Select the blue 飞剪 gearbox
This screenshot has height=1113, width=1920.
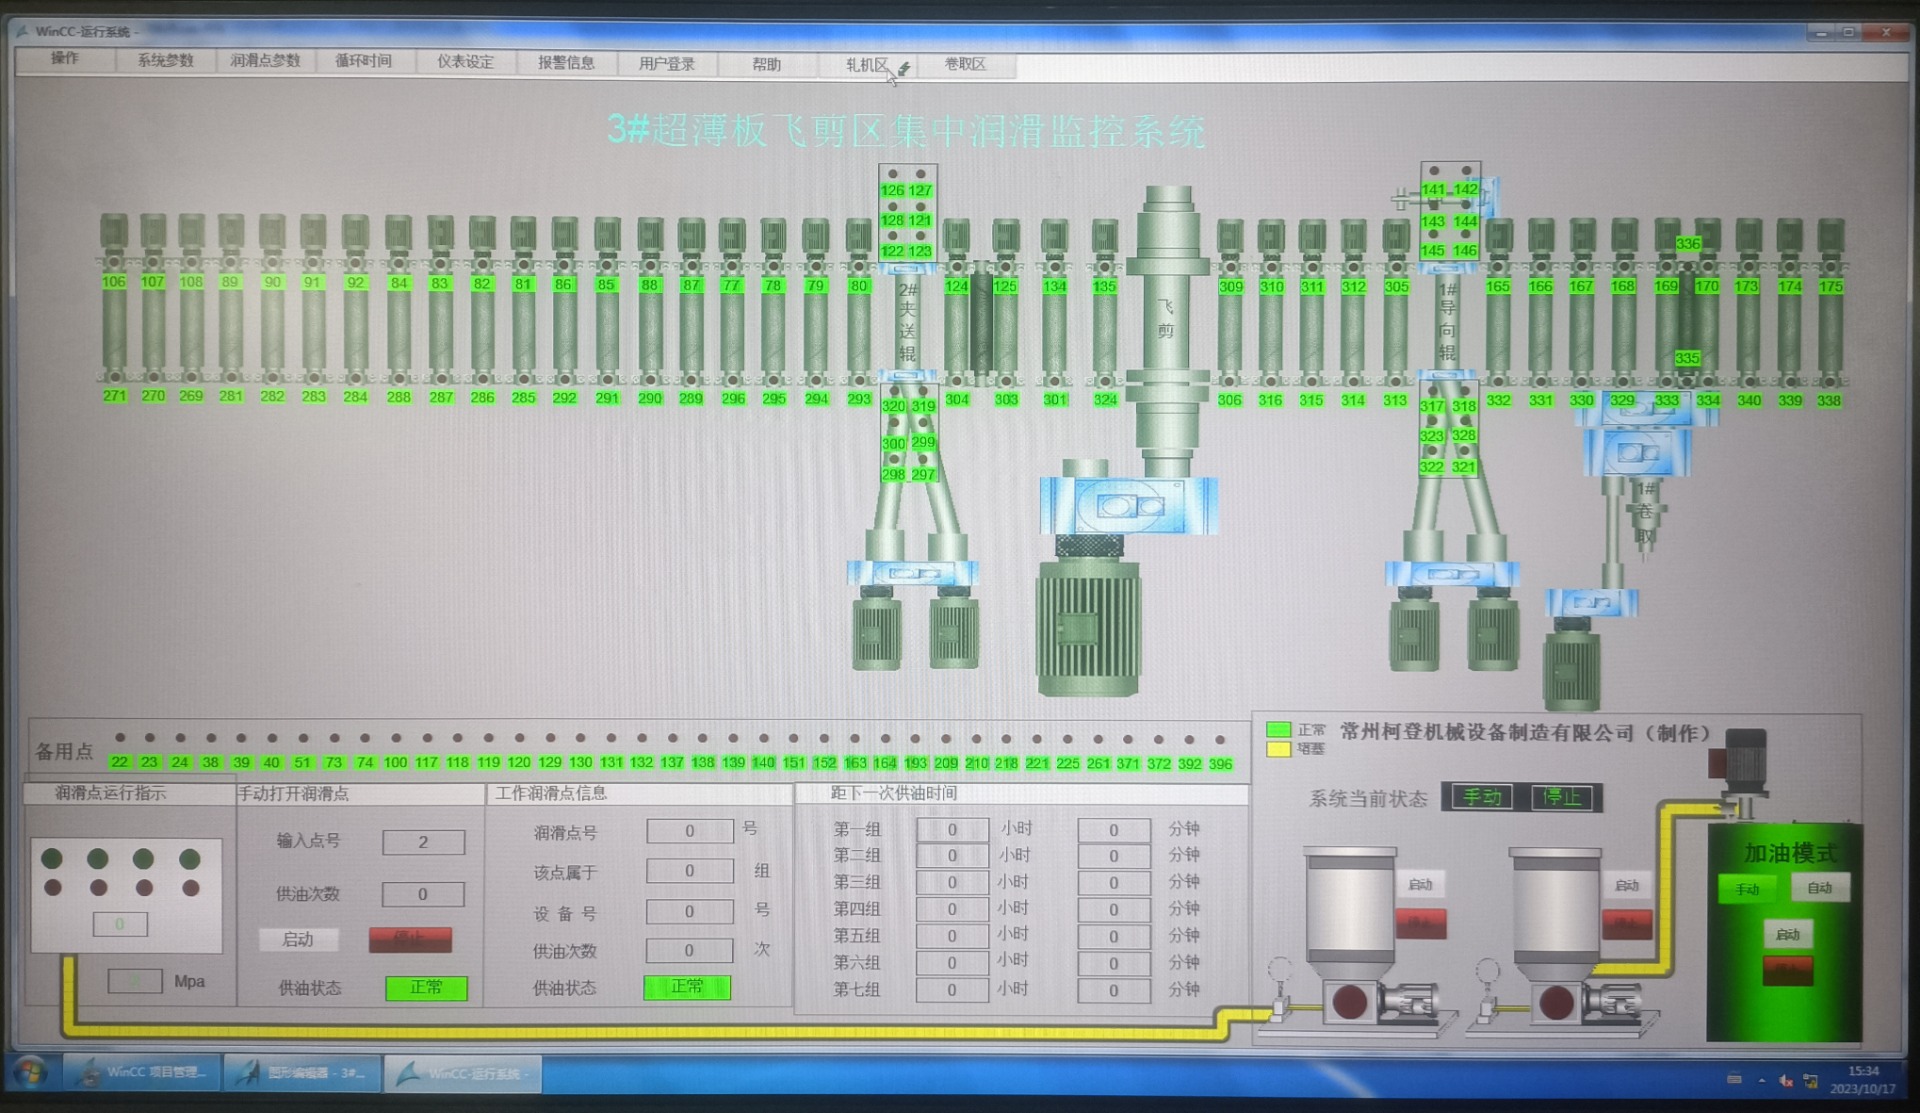(1128, 505)
